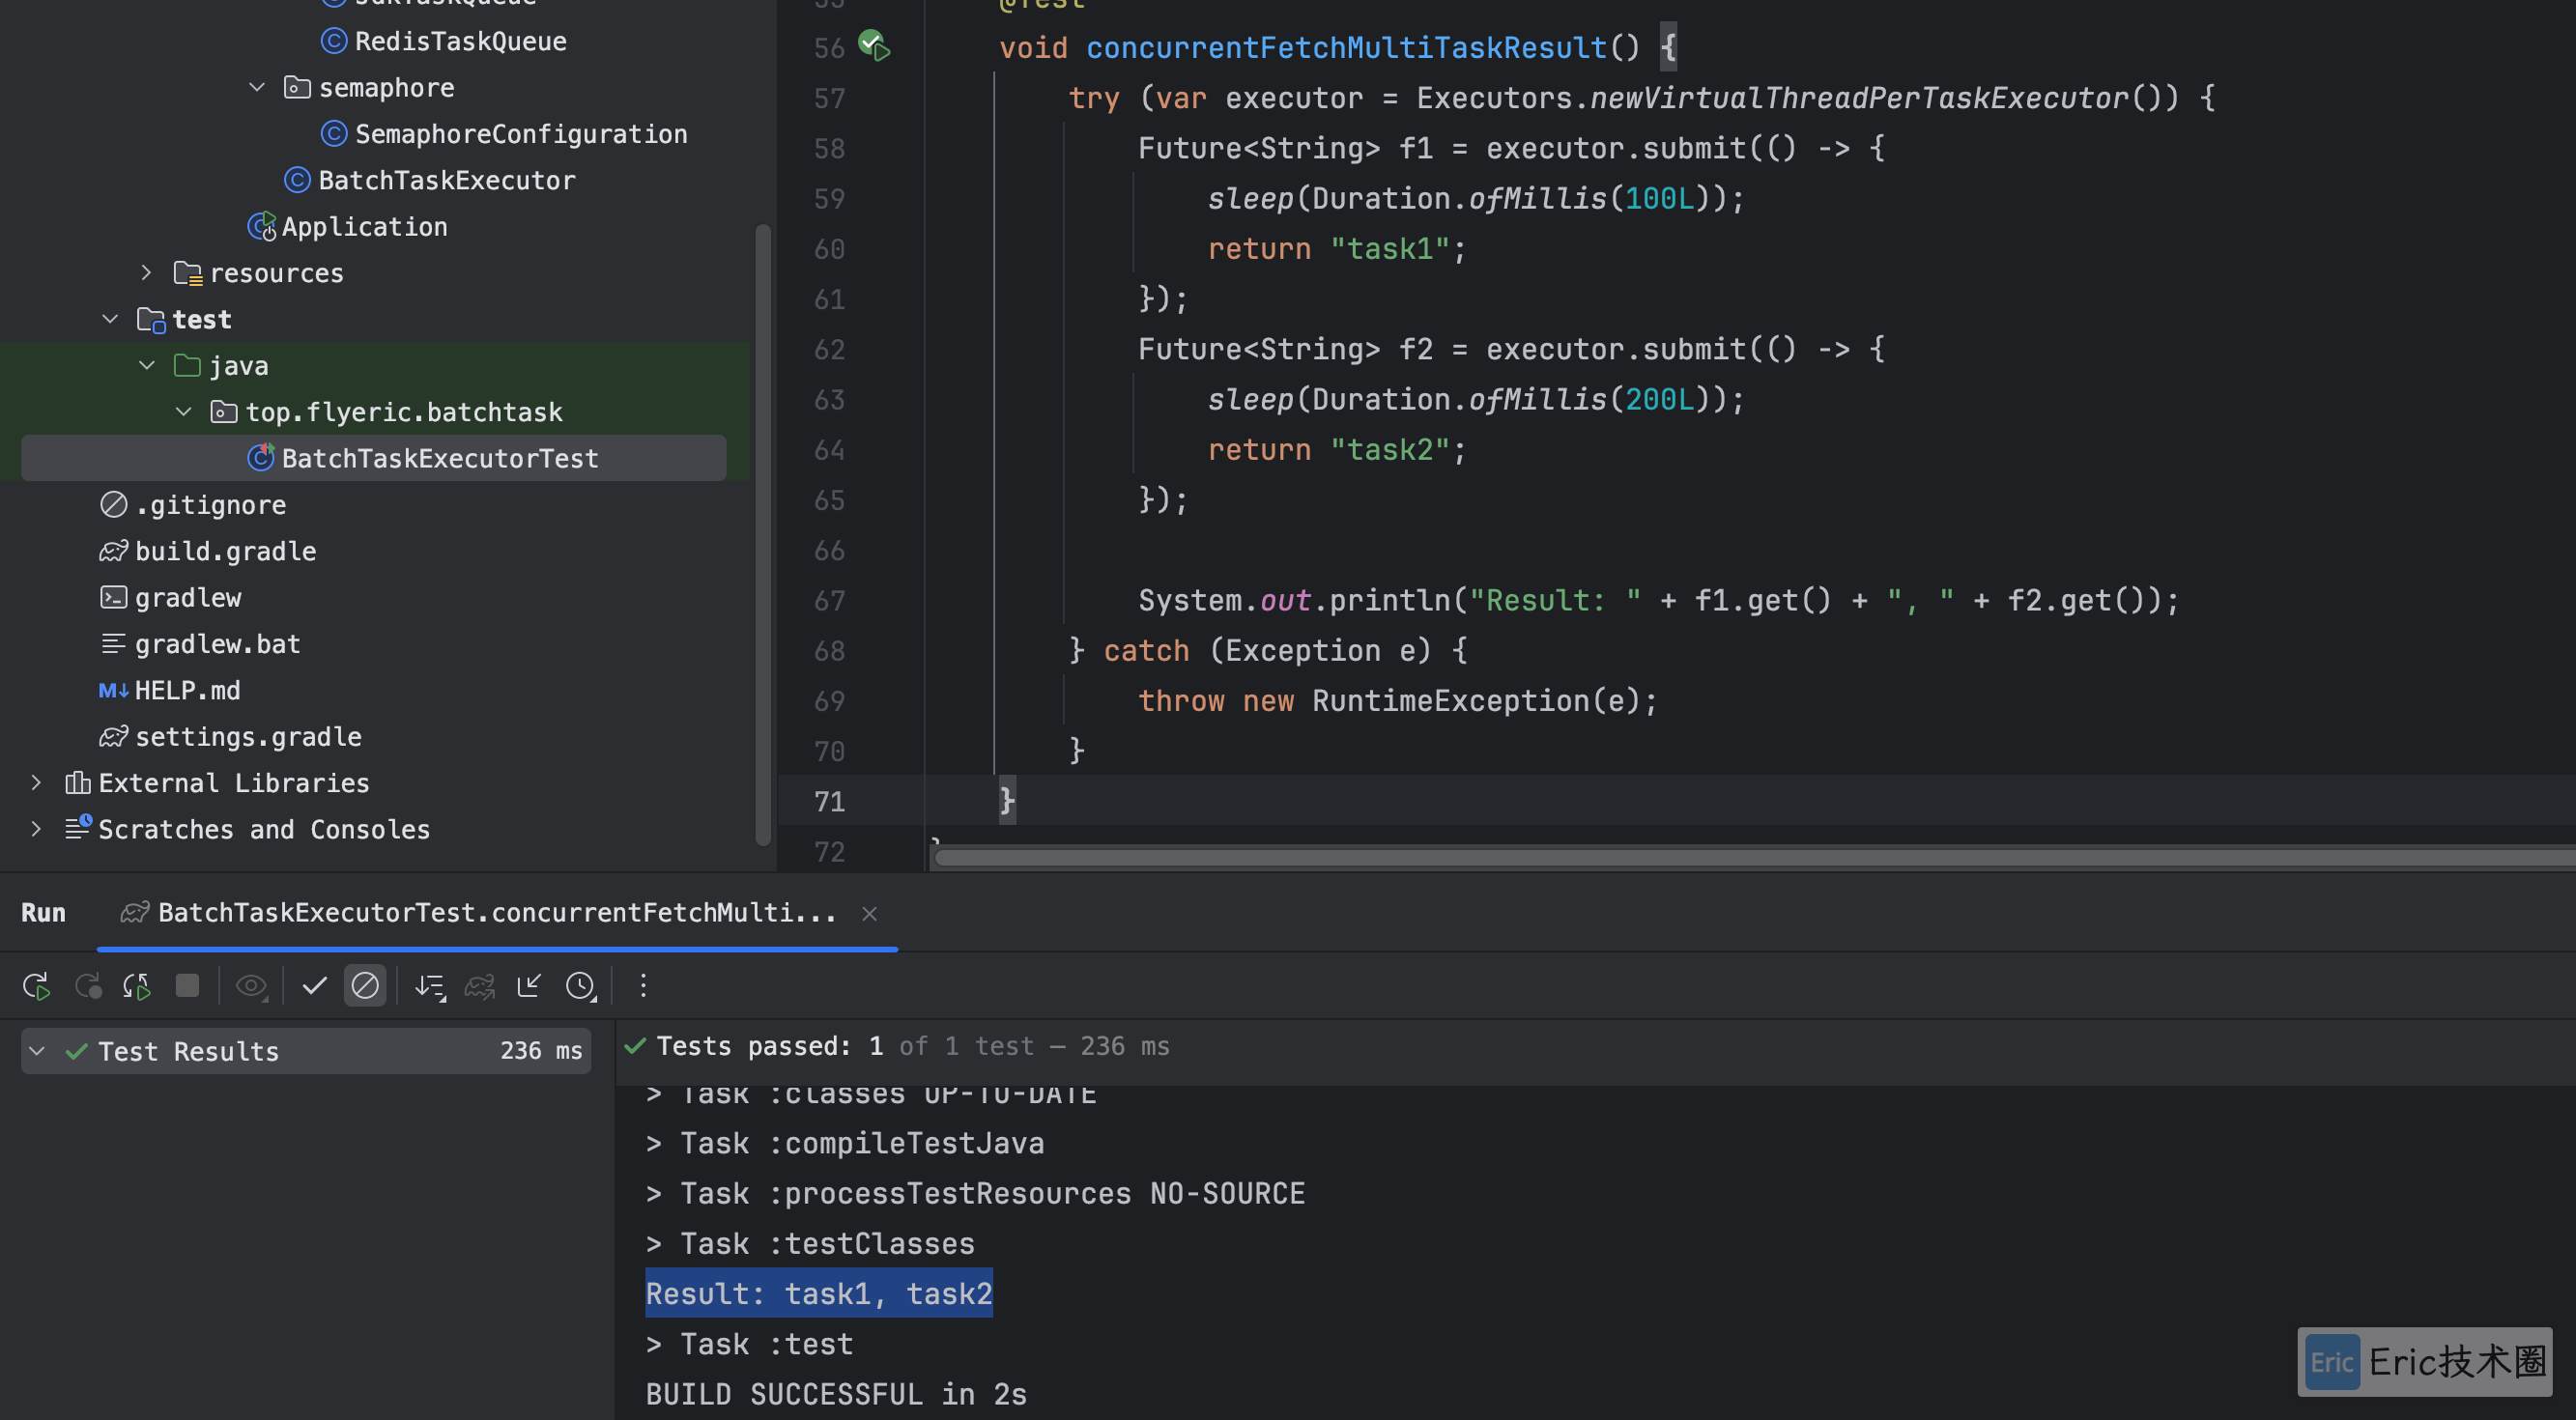The image size is (2576, 1420).
Task: Click the Gradle elephant icon in Run toolbar
Action: point(480,986)
